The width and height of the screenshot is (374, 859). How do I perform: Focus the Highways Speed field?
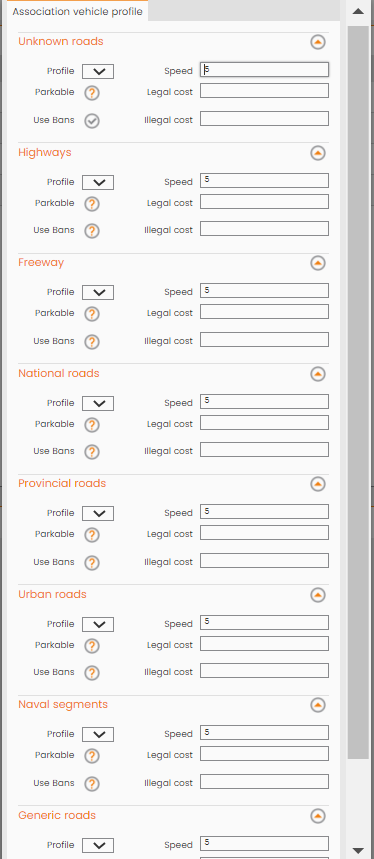click(x=264, y=180)
